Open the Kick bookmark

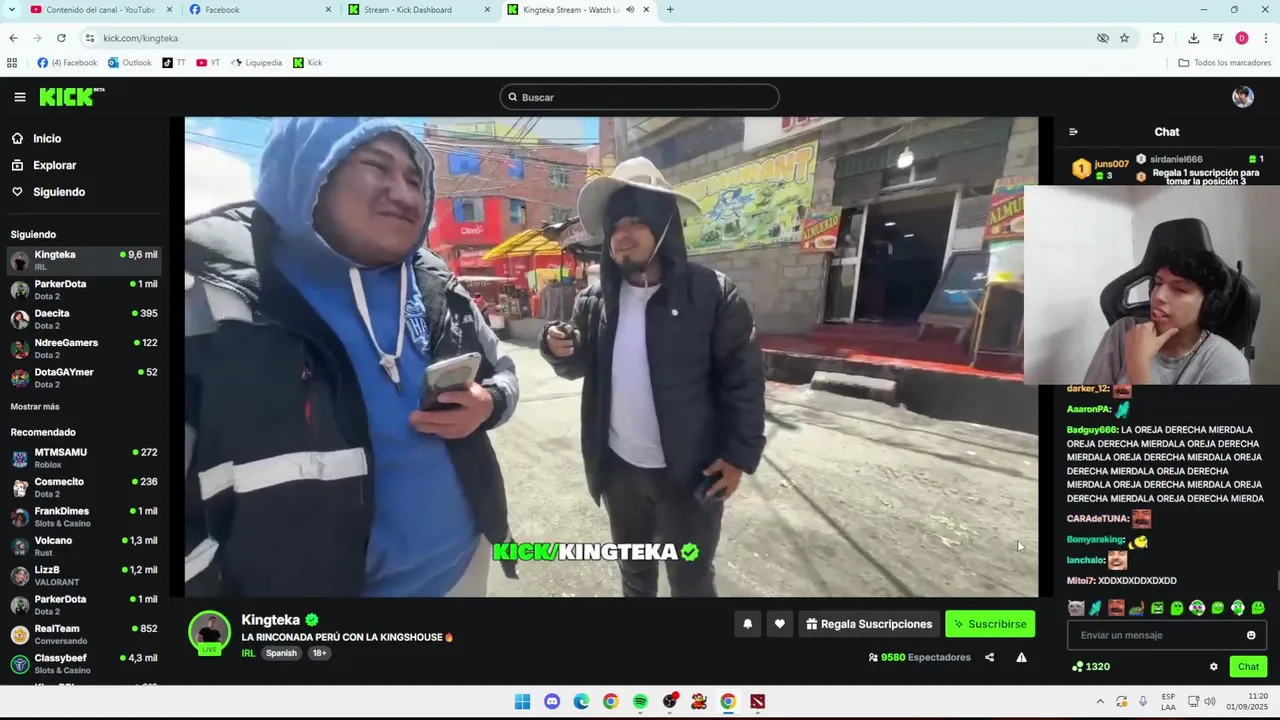[x=307, y=62]
